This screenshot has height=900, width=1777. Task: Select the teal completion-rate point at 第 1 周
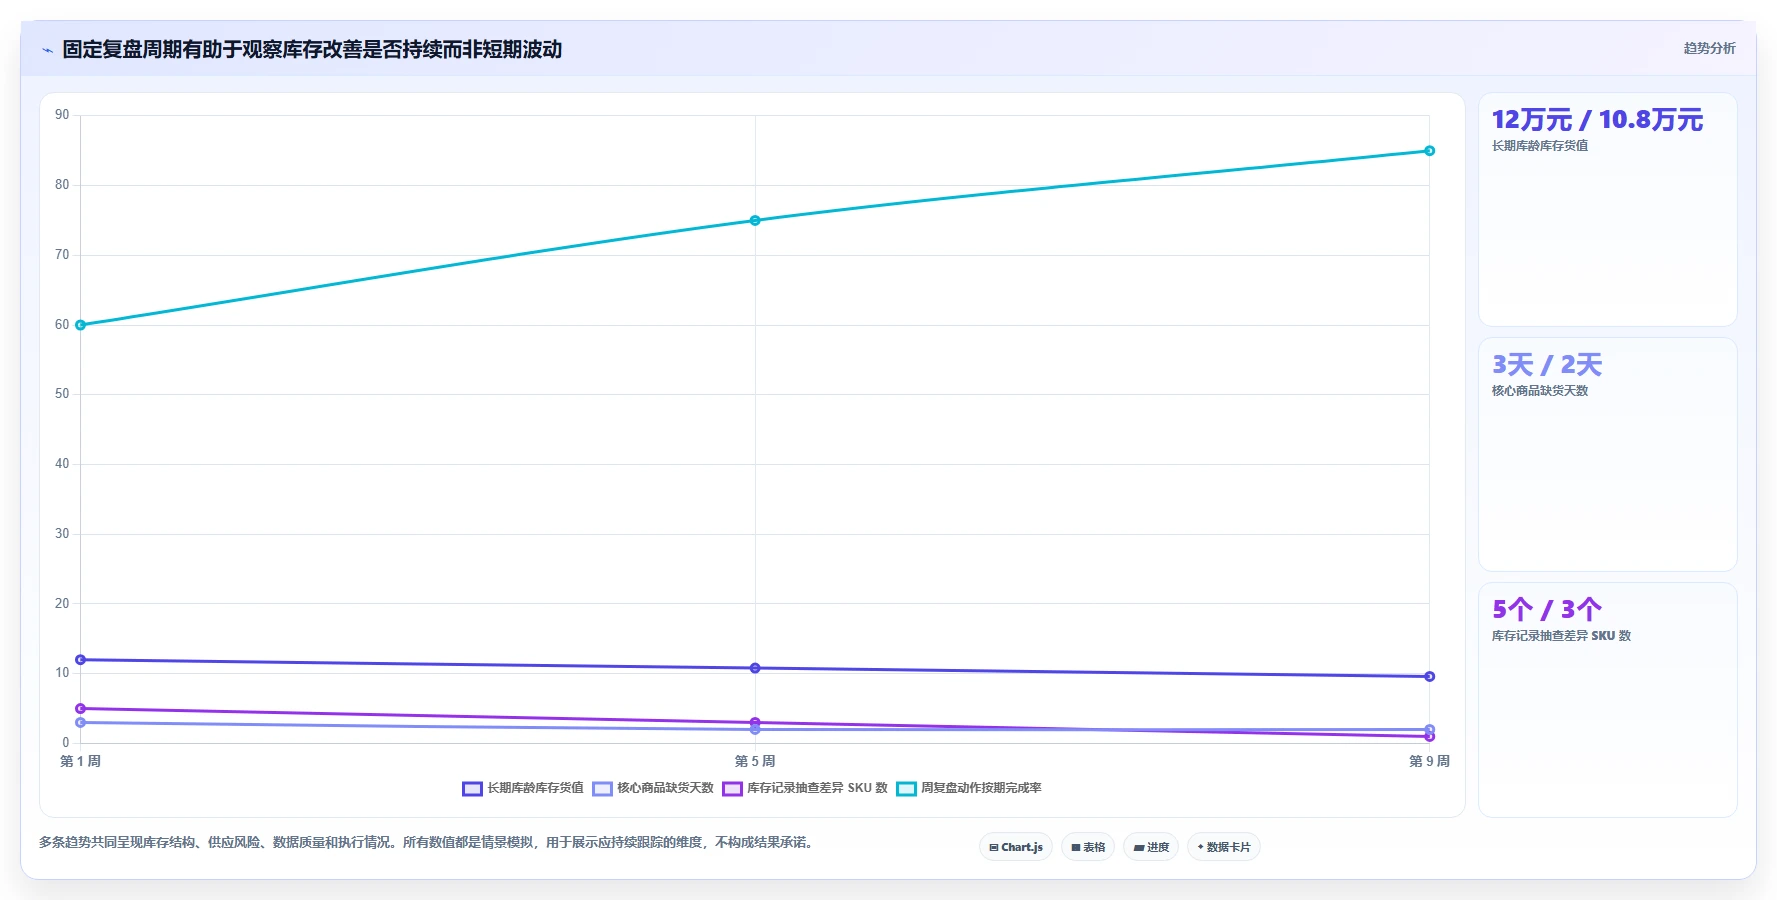pyautogui.click(x=81, y=325)
